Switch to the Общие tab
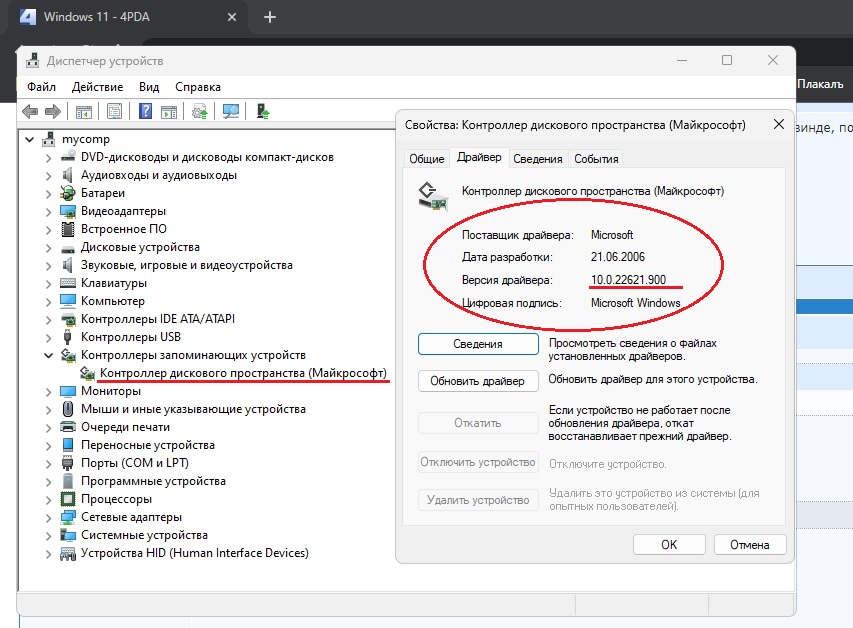The image size is (853, 628). click(x=427, y=158)
